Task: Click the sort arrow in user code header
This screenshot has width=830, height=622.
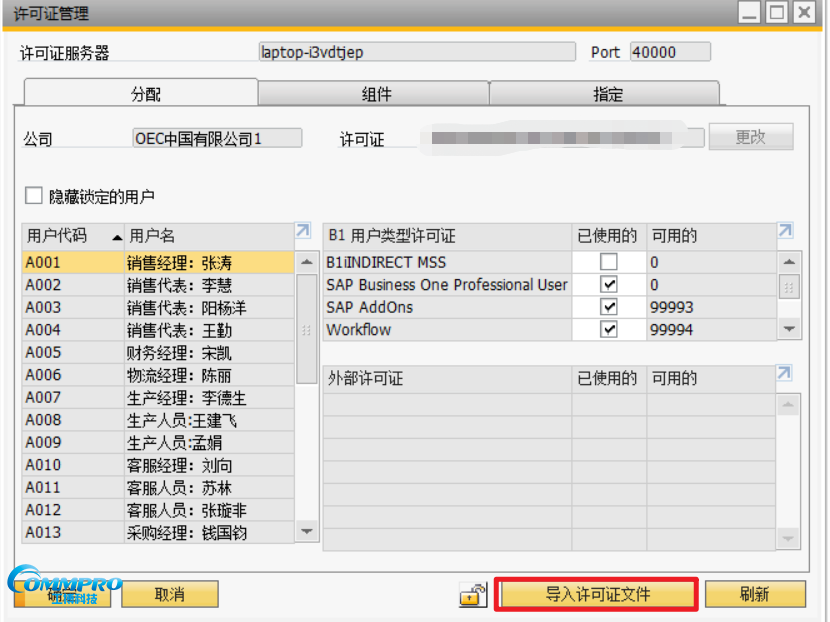Action: (x=117, y=237)
